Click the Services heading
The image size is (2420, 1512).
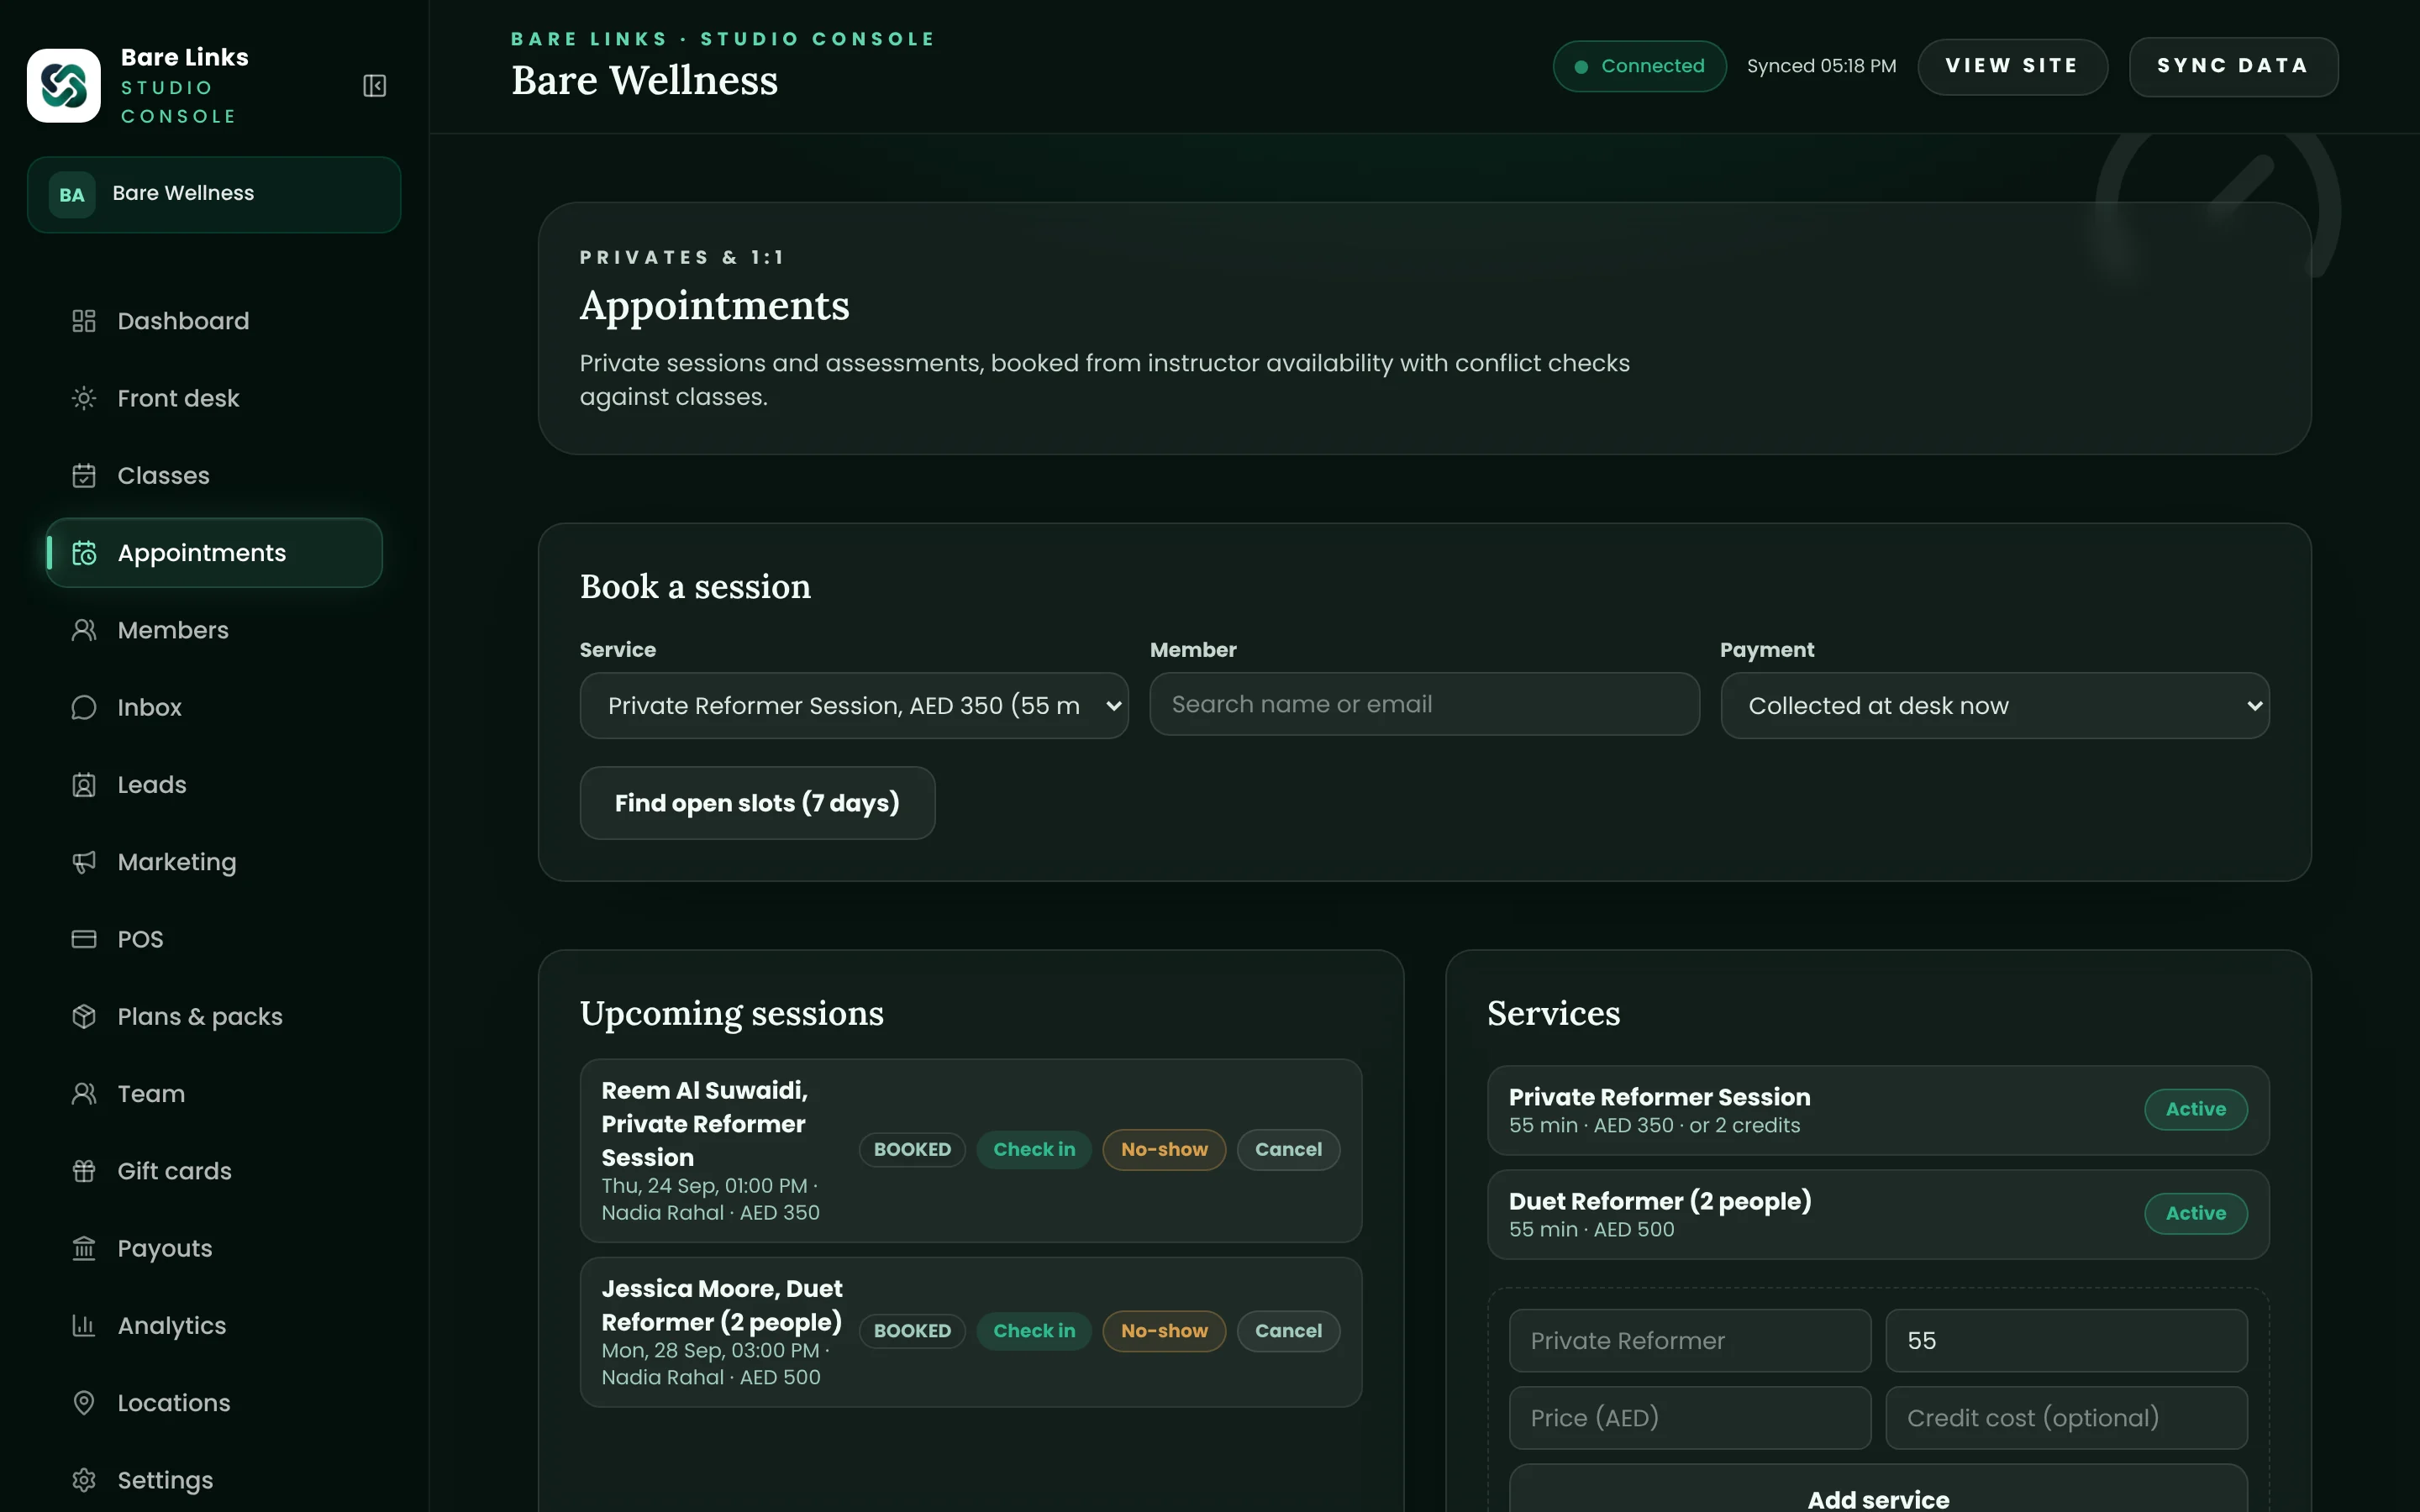[1553, 1014]
